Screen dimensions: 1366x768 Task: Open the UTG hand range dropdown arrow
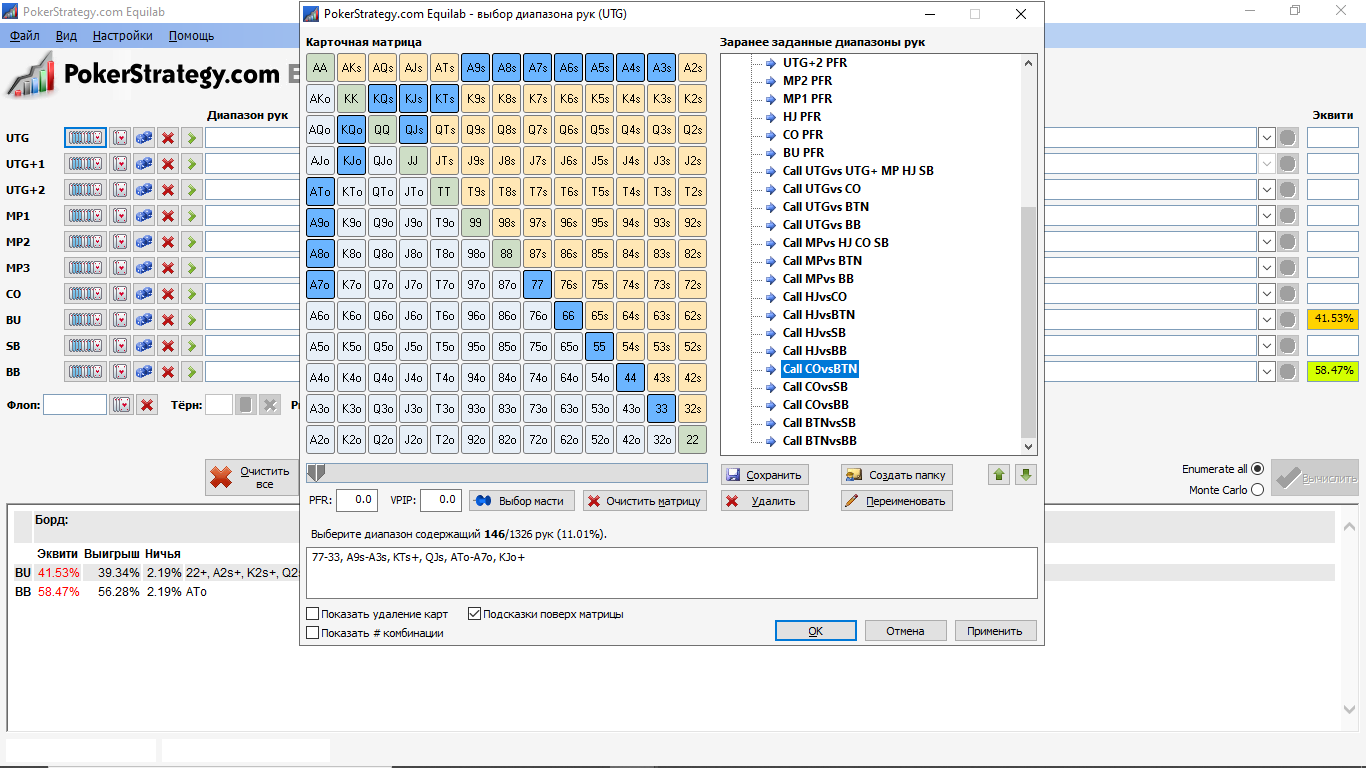coord(1266,137)
